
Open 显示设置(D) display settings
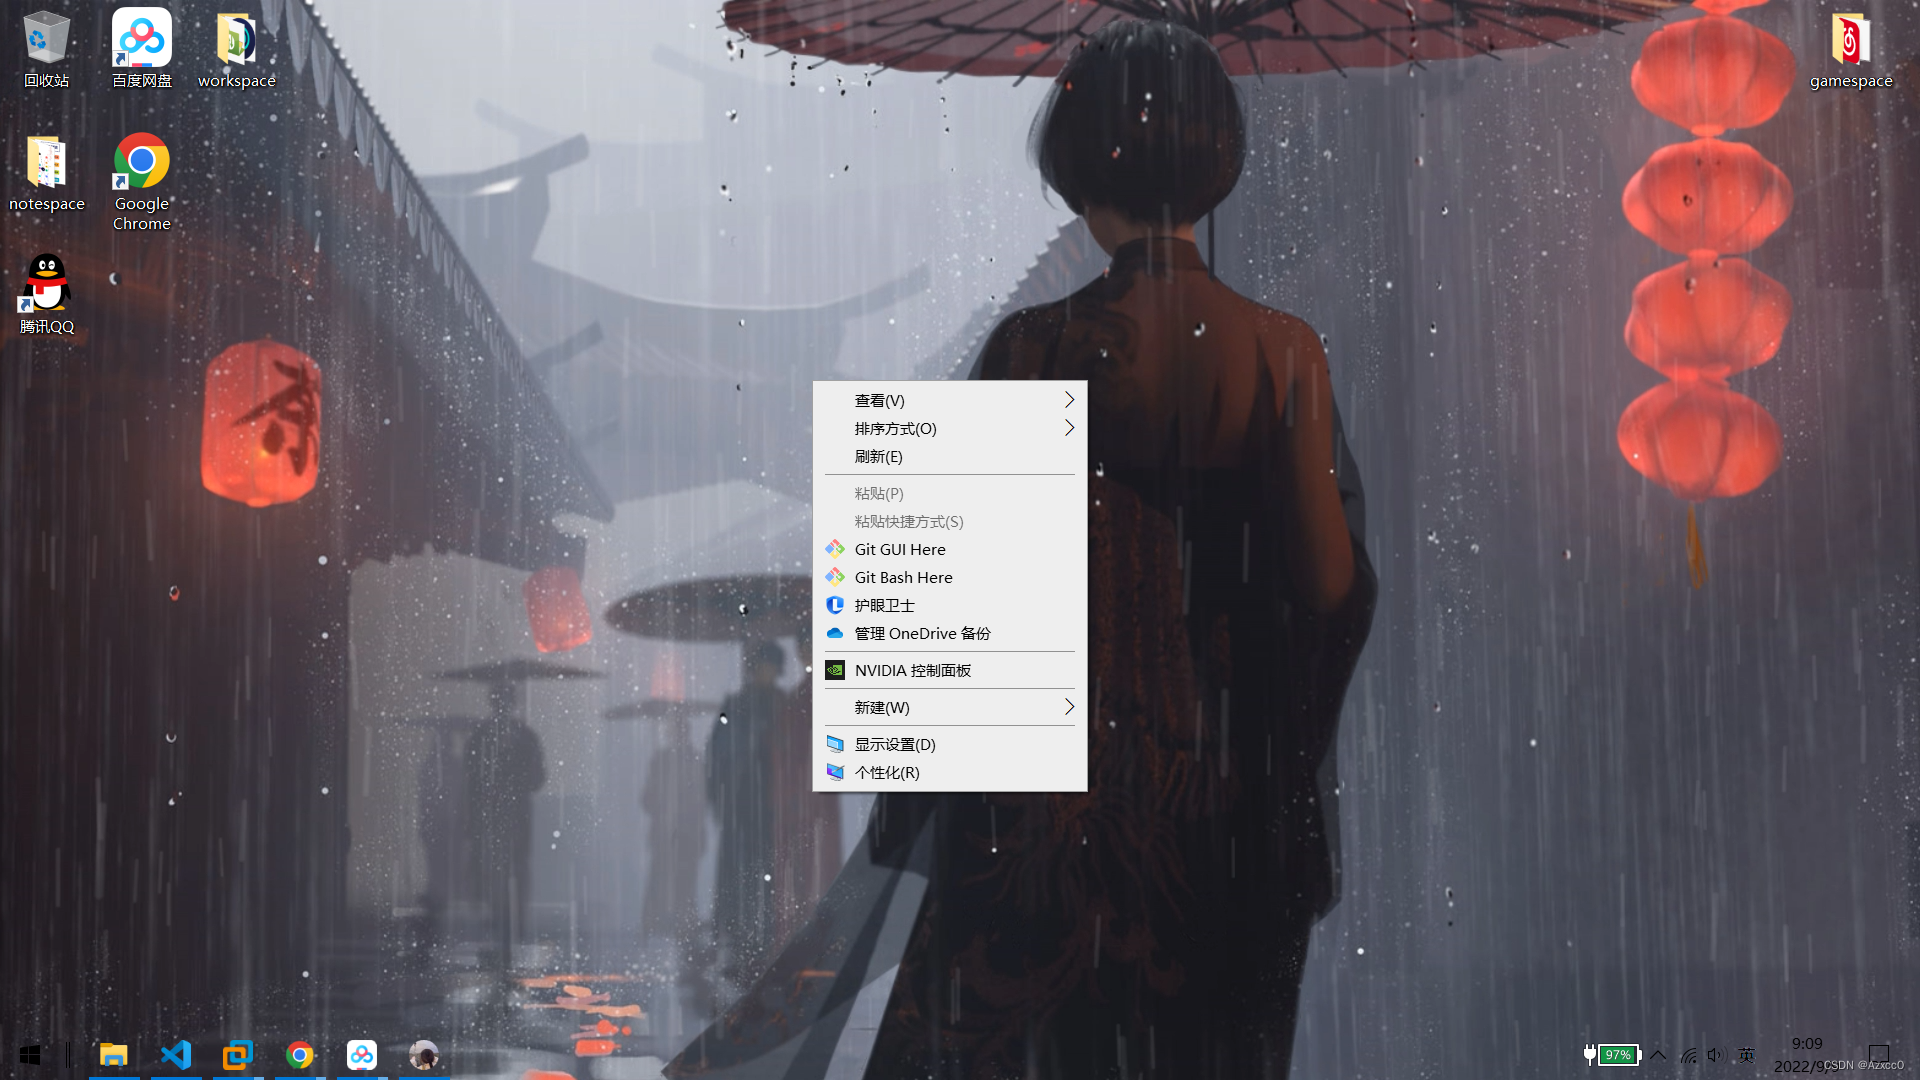[950, 744]
